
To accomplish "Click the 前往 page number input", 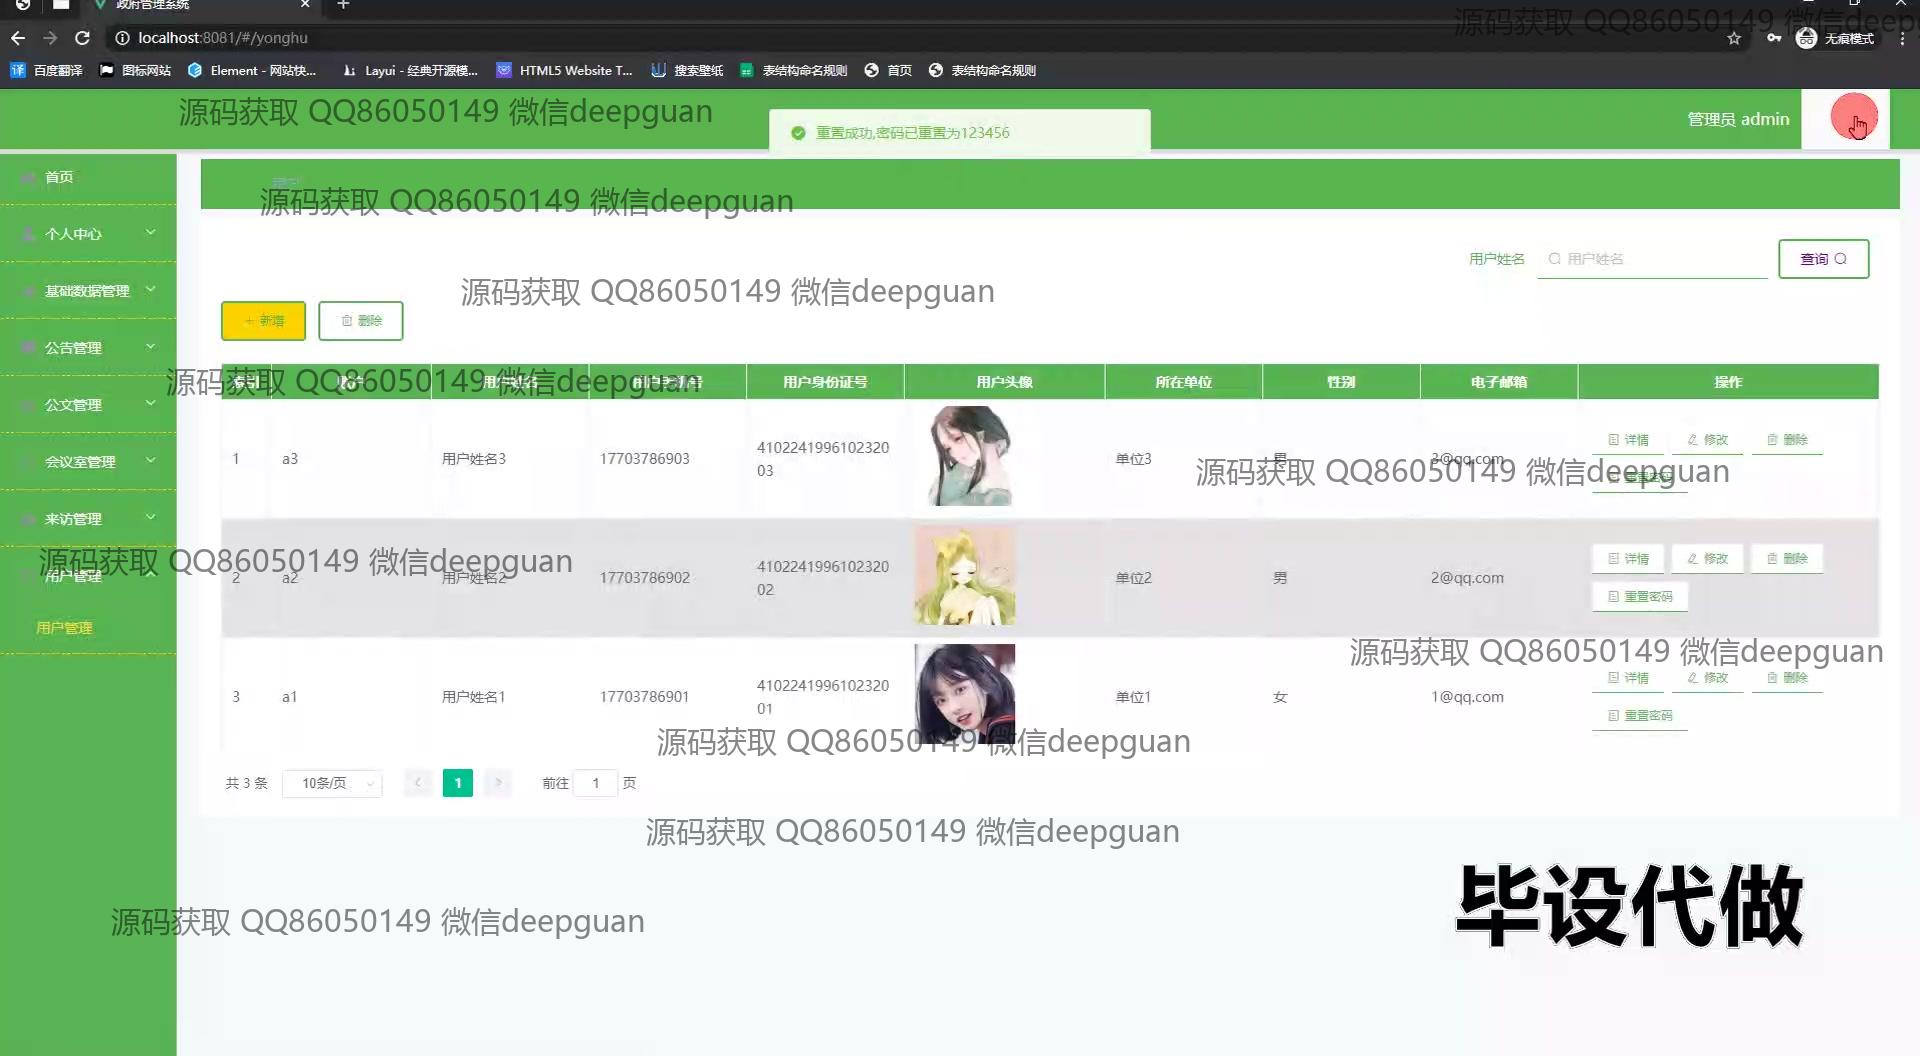I will (x=596, y=783).
